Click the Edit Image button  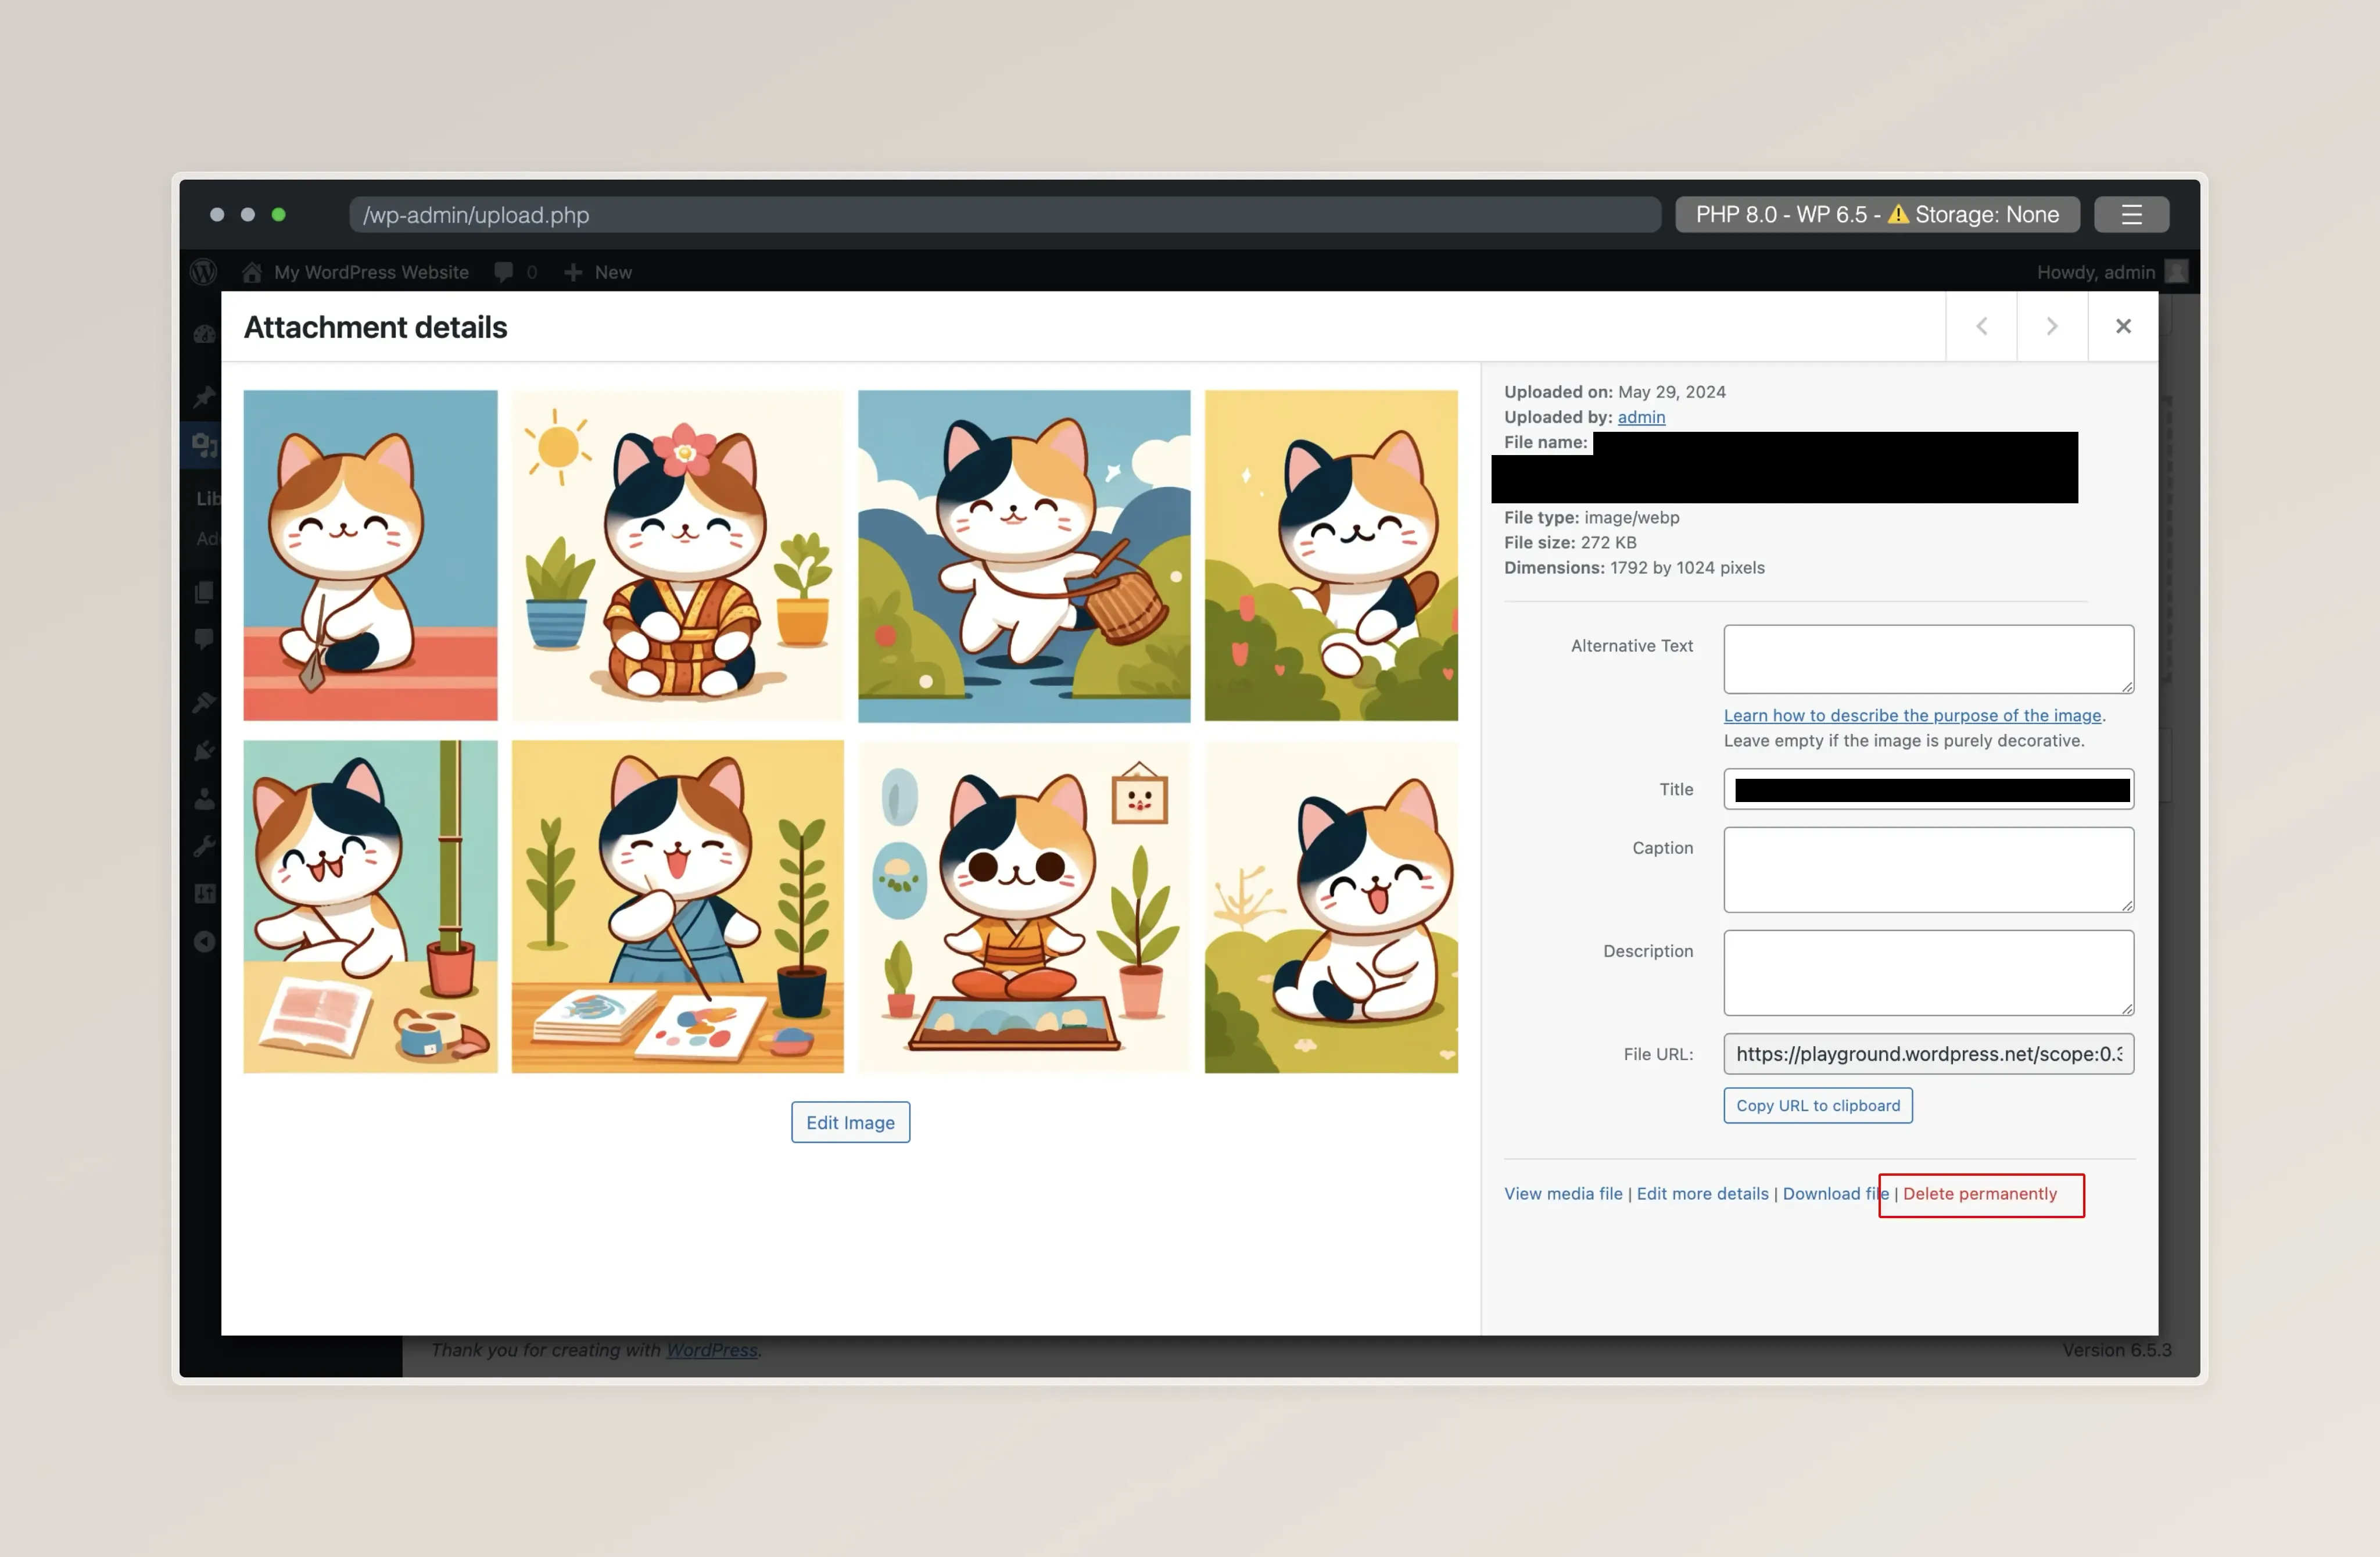click(850, 1122)
